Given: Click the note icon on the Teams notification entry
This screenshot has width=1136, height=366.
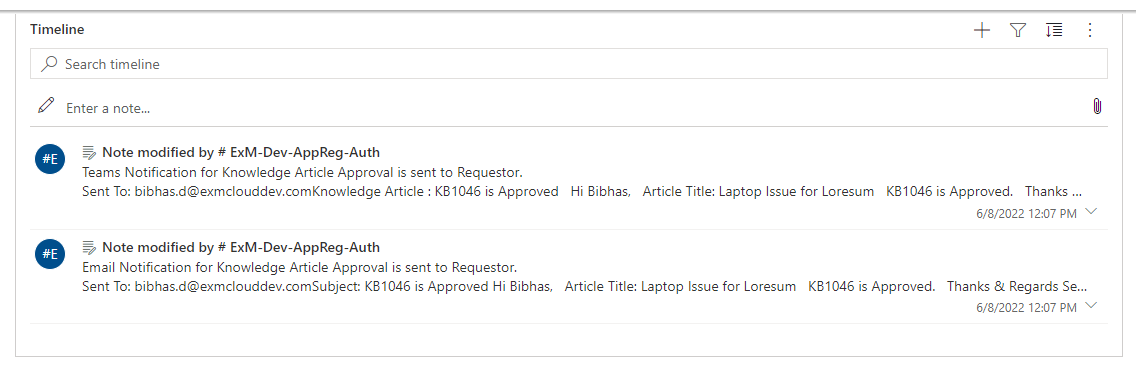Looking at the screenshot, I should click(90, 152).
